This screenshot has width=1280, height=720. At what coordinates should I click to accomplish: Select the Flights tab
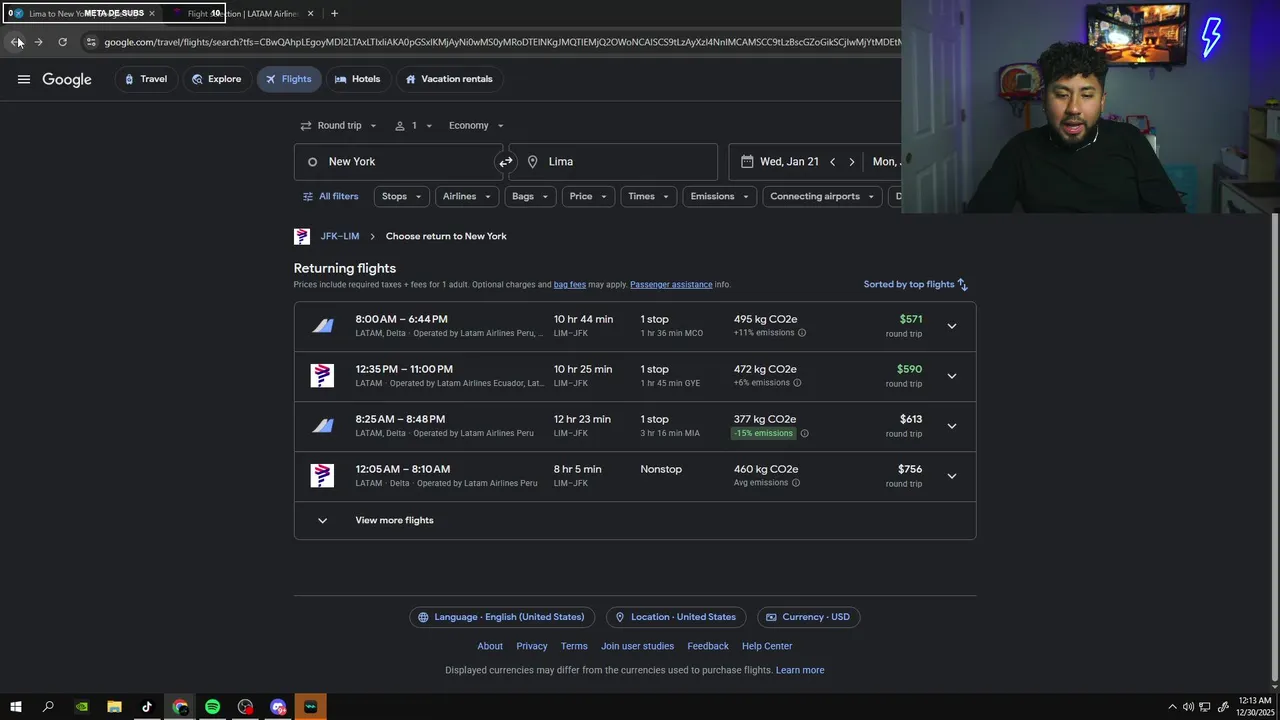(x=288, y=79)
